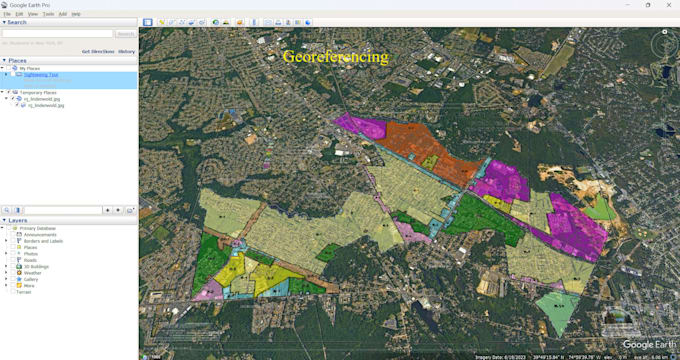
Task: Click the Show sunlight across landscape icon
Action: pyautogui.click(x=226, y=22)
